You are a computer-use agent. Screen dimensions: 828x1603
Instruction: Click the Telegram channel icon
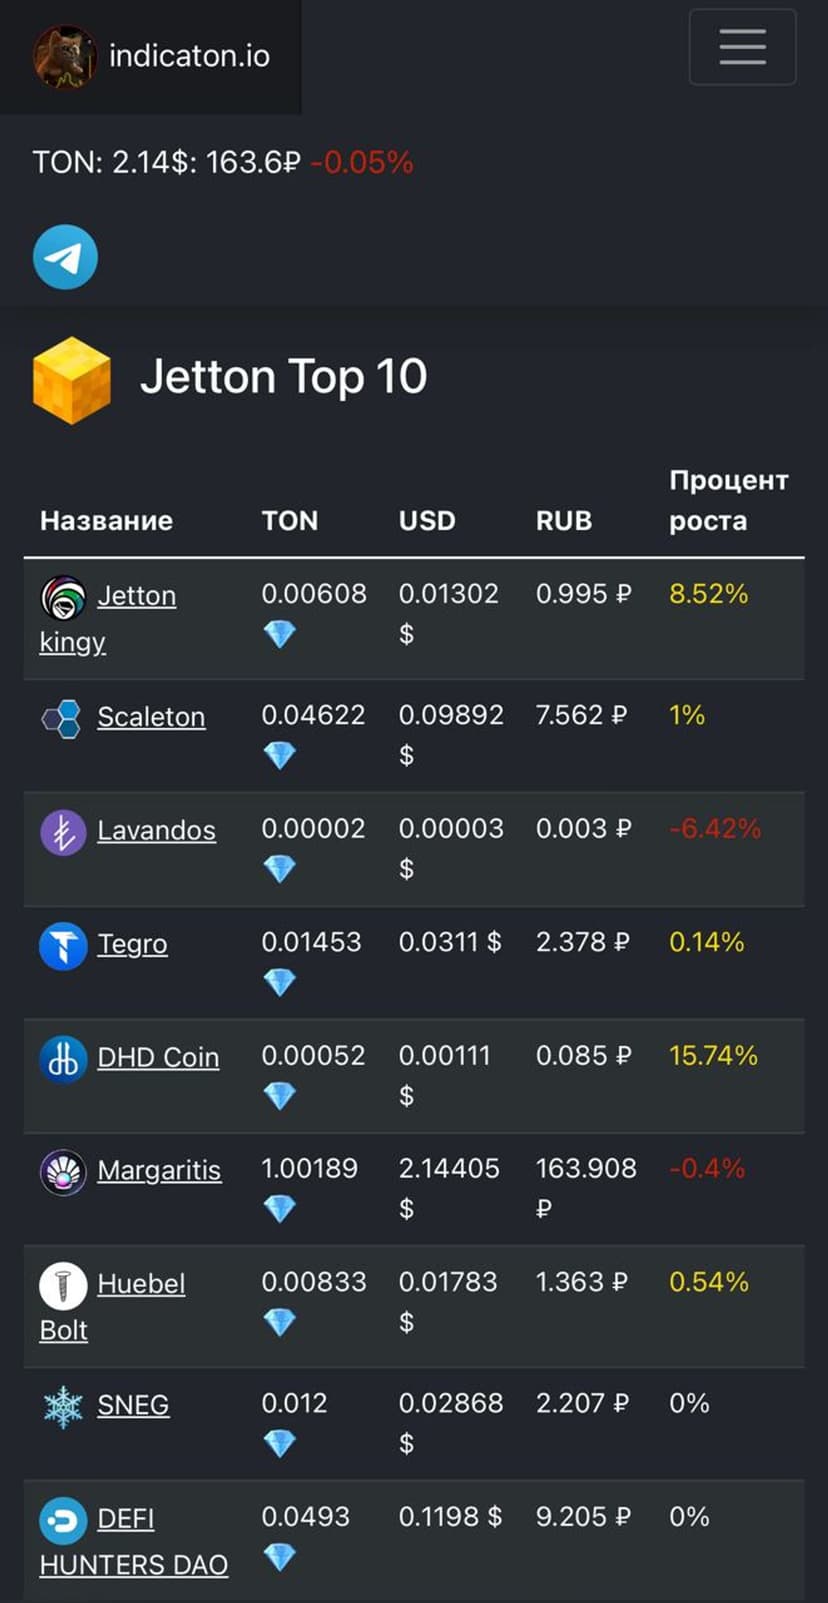(x=65, y=257)
